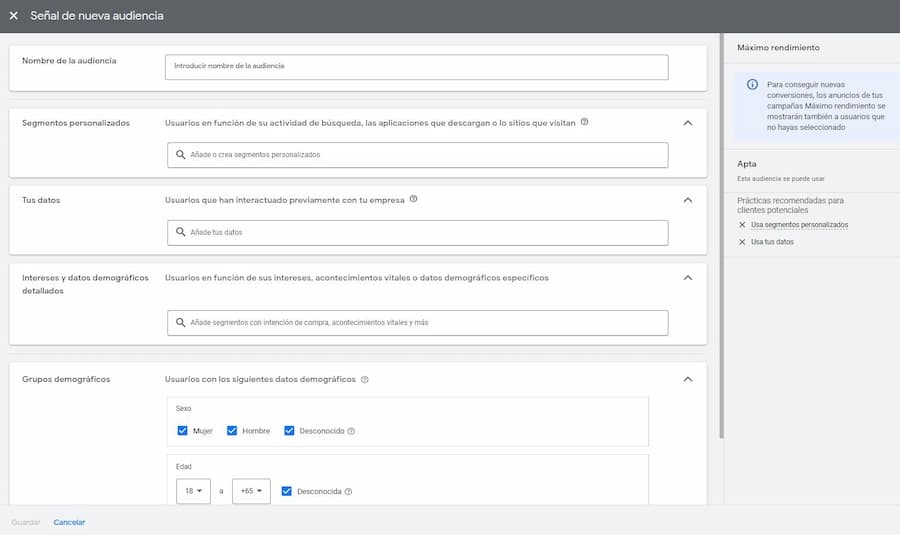The image size is (900, 535).
Task: Collapse the Segmentos personalizados section
Action: pos(687,123)
